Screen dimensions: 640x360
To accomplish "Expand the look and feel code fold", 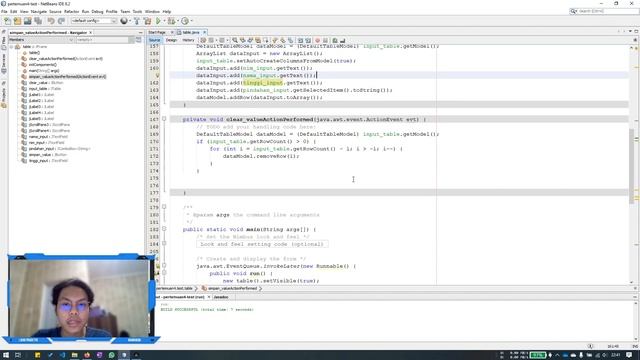I will [164, 244].
